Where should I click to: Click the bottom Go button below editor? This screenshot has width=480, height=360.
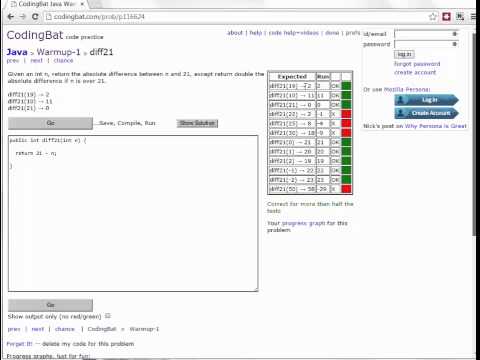(50, 305)
